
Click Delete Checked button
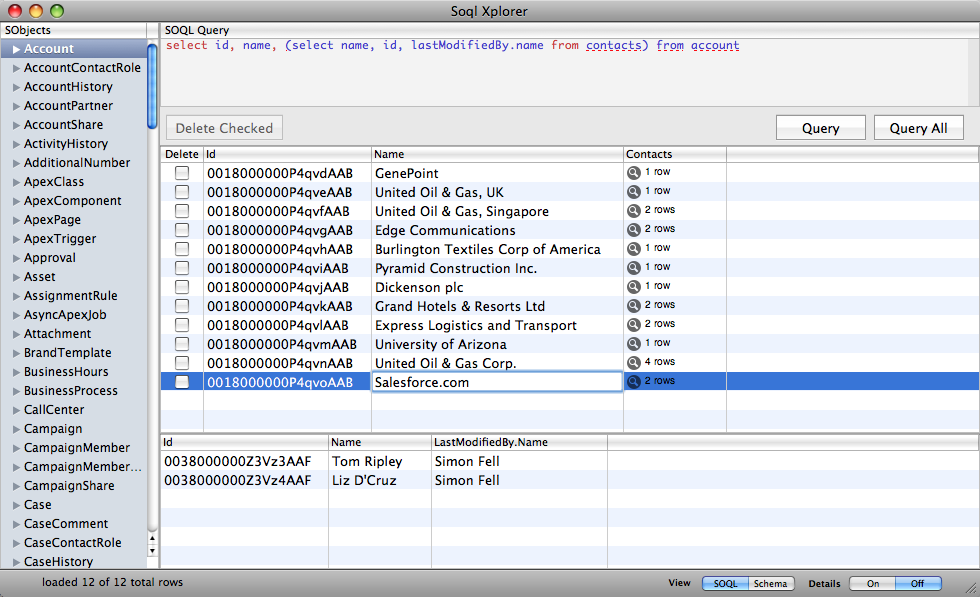224,128
